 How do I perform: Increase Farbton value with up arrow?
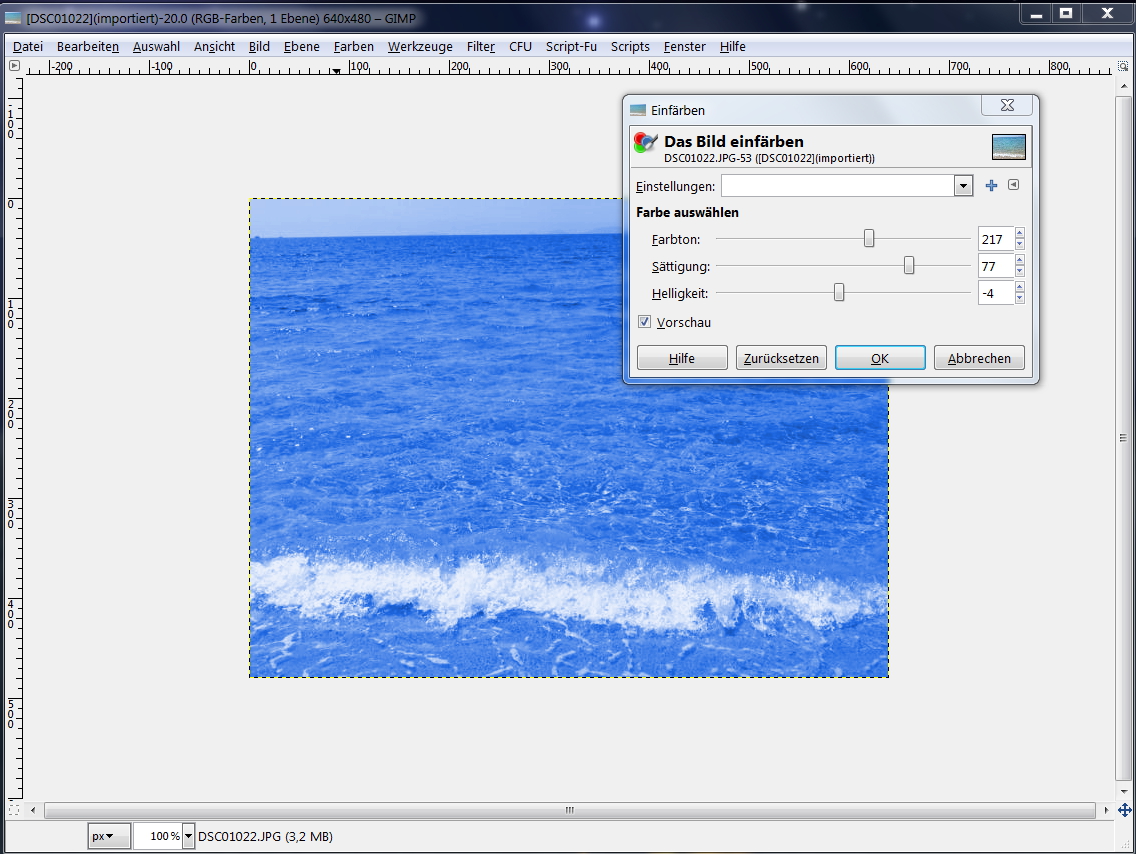1019,234
